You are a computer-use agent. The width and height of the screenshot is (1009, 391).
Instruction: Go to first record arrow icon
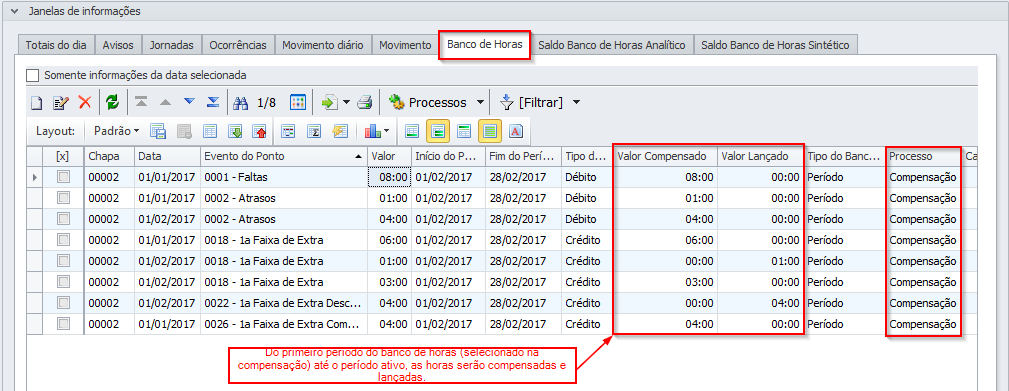point(141,102)
